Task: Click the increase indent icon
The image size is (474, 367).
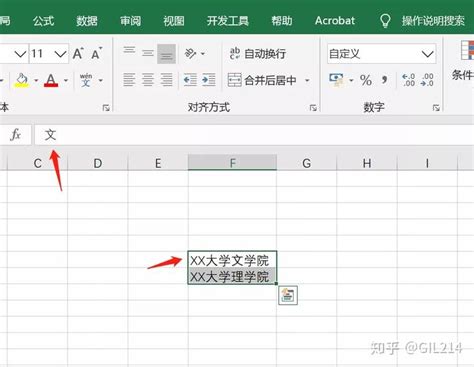Action: click(209, 80)
